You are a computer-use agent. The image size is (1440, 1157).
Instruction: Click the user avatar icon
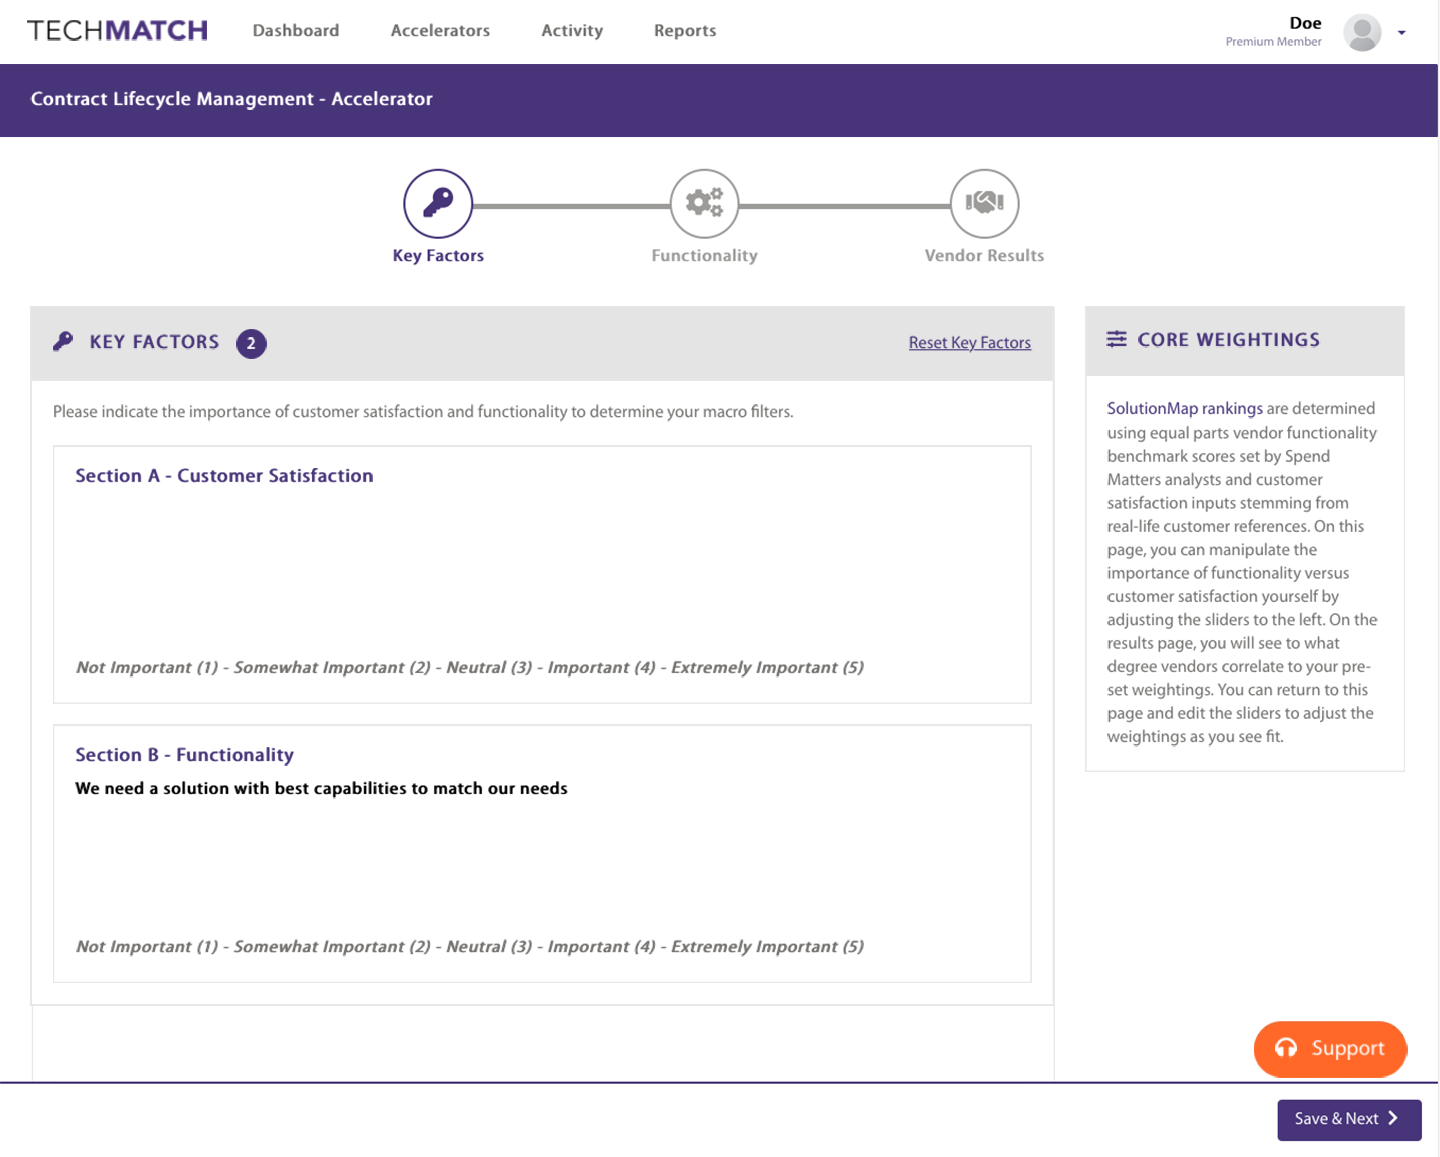(1362, 32)
